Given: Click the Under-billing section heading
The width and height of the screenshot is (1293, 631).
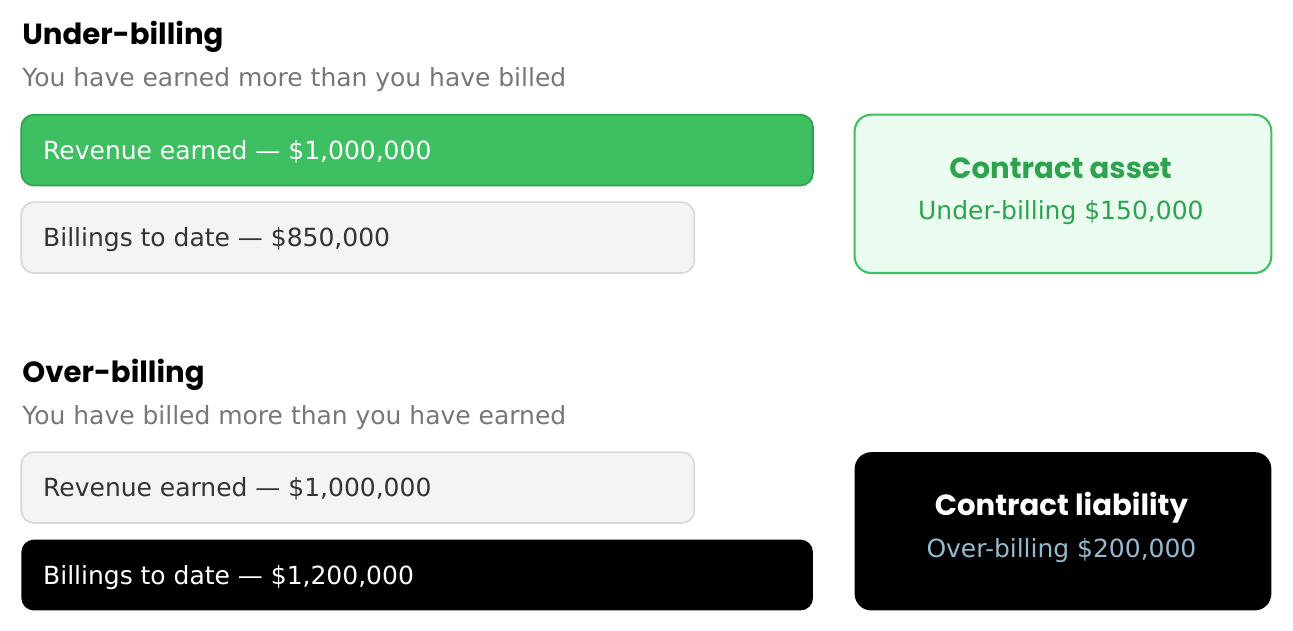Looking at the screenshot, I should click(122, 35).
